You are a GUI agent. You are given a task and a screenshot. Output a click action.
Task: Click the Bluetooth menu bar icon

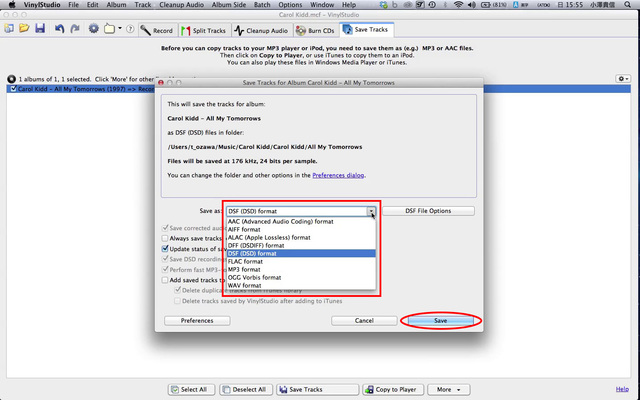pos(445,5)
